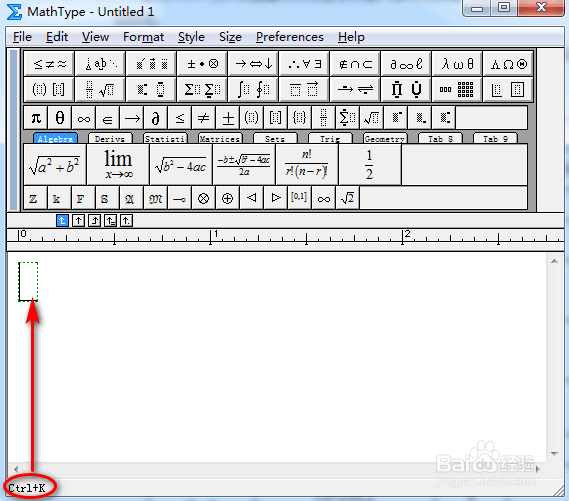This screenshot has width=569, height=501.
Task: Insert the circled plus symbol
Action: [x=228, y=198]
